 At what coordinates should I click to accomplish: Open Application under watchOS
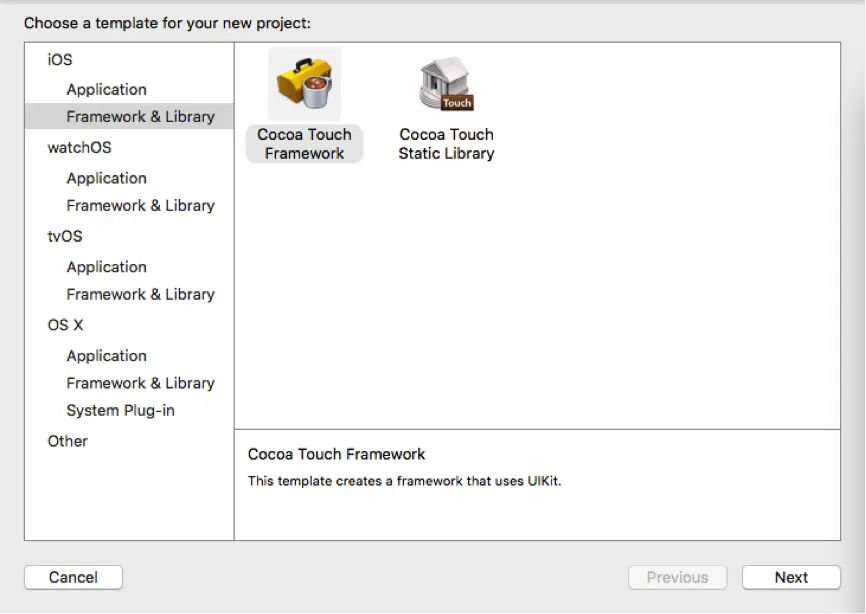pos(107,178)
